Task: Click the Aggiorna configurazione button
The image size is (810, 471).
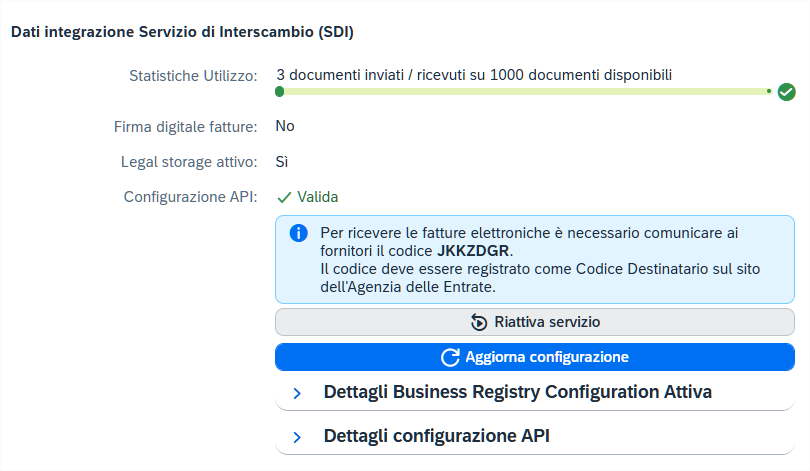Action: 535,357
